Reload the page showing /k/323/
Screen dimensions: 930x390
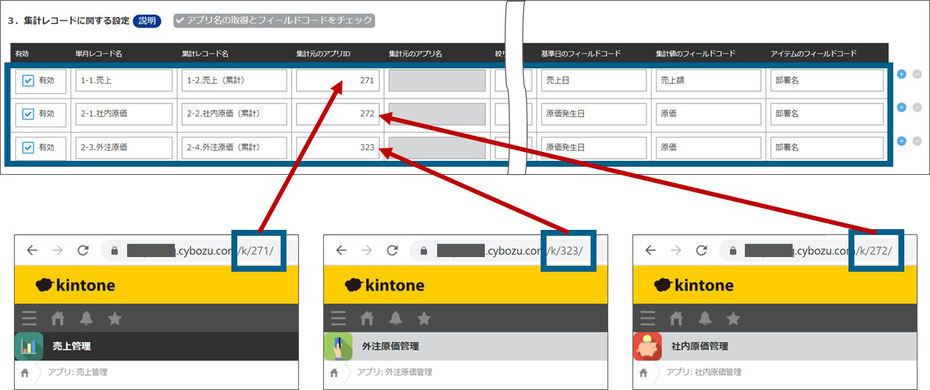click(x=392, y=250)
